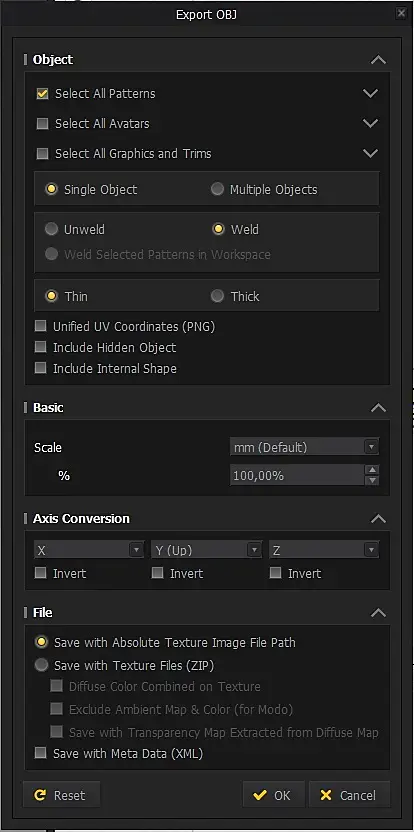Confirm export with OK button
Image resolution: width=414 pixels, height=832 pixels.
tap(274, 795)
